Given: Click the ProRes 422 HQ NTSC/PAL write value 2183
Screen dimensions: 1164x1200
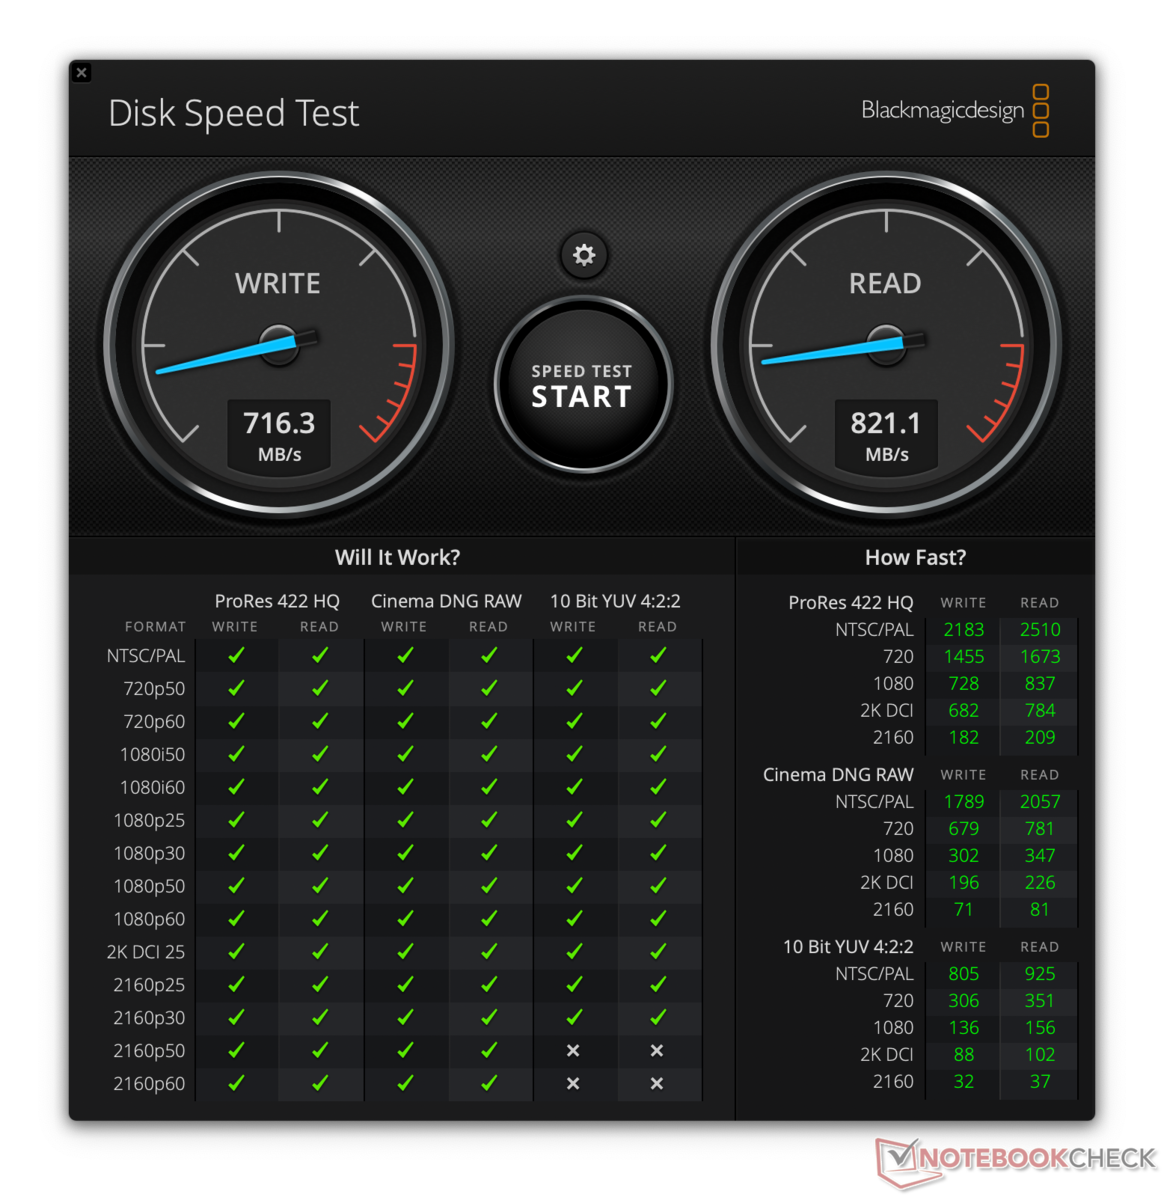Looking at the screenshot, I should (964, 629).
